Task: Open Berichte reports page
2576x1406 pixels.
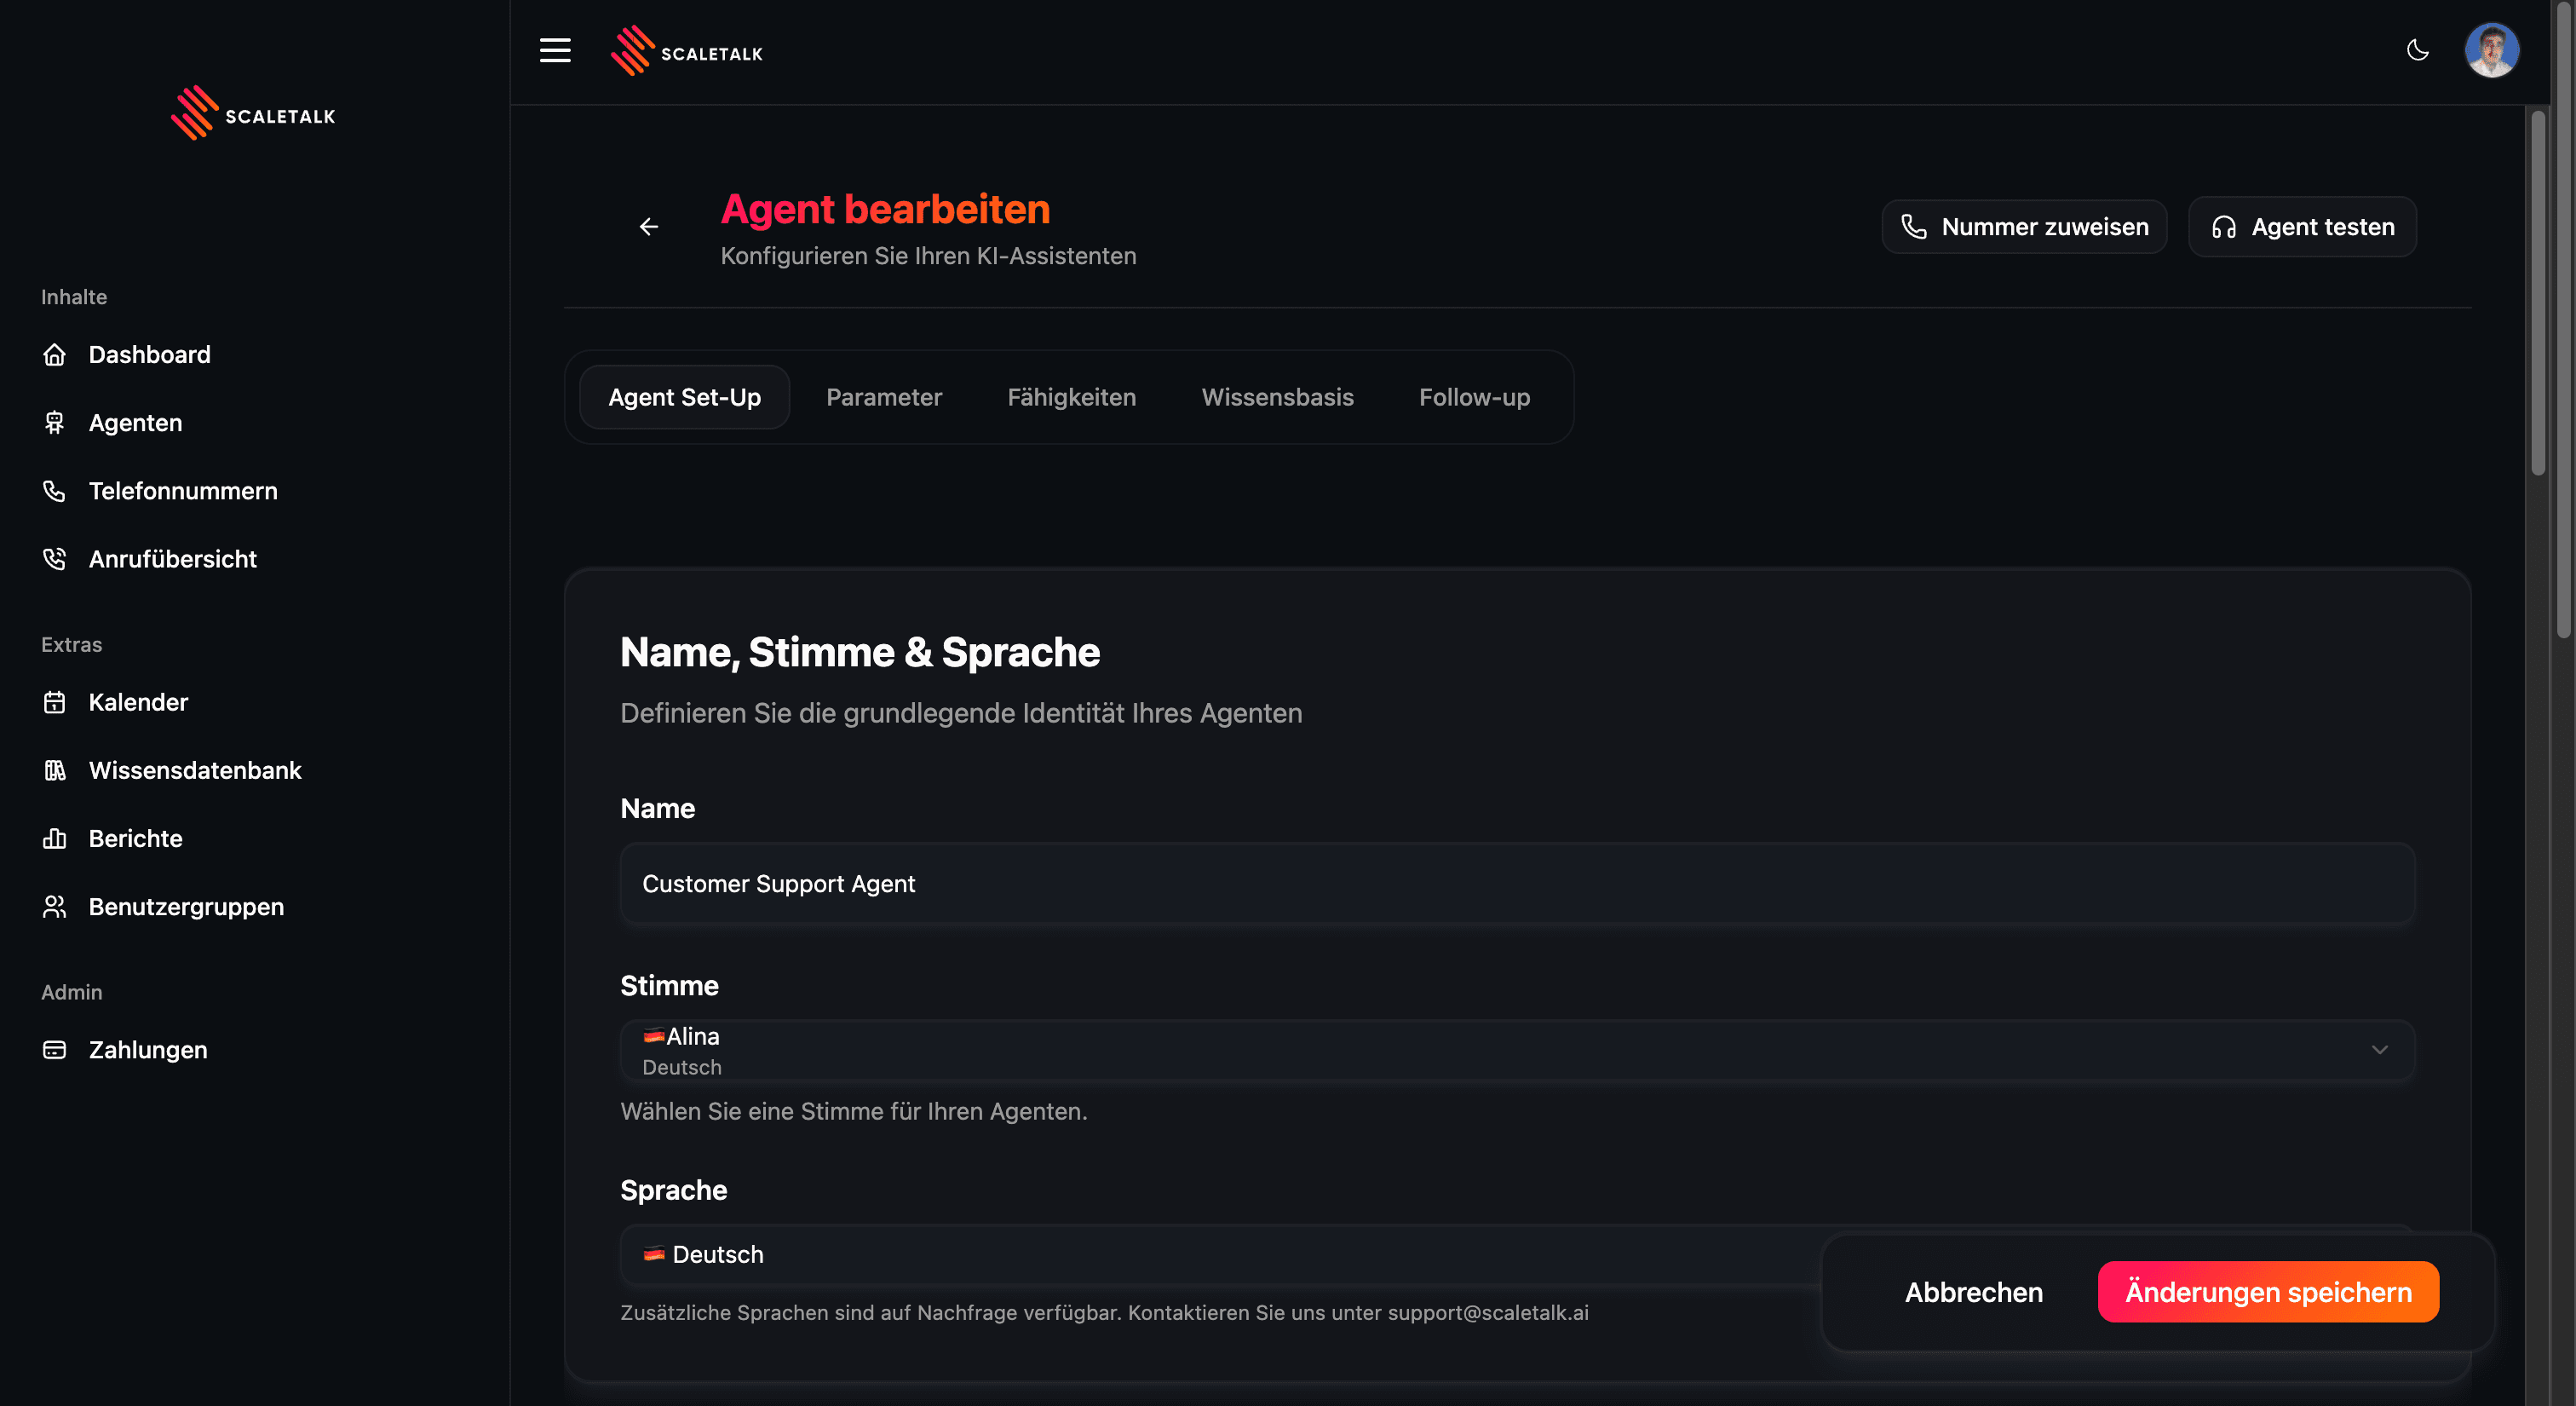Action: (x=135, y=838)
